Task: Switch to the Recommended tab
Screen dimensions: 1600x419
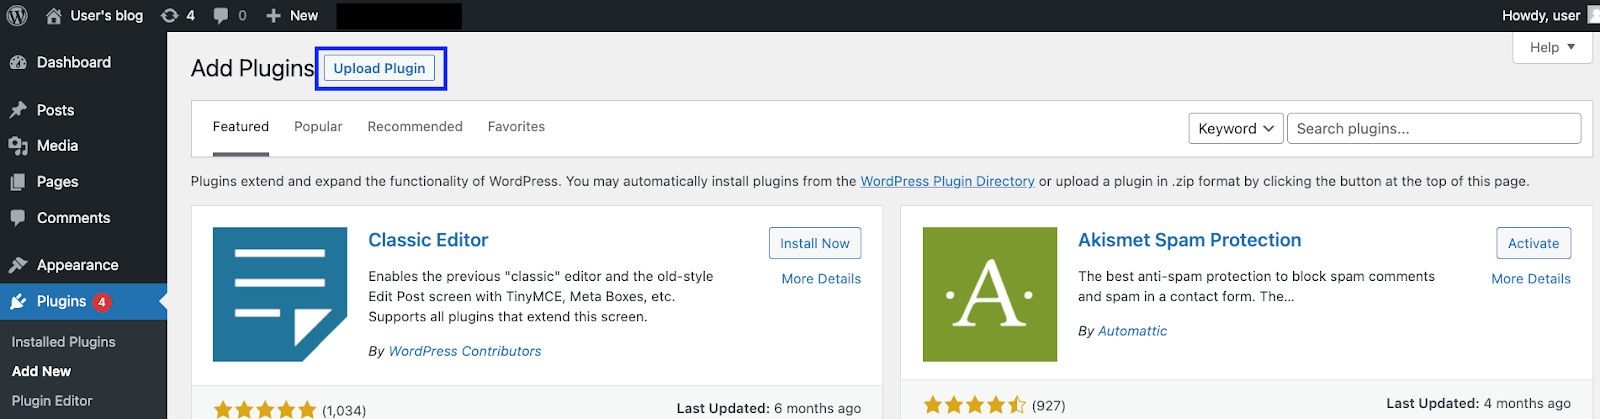Action: pyautogui.click(x=415, y=127)
